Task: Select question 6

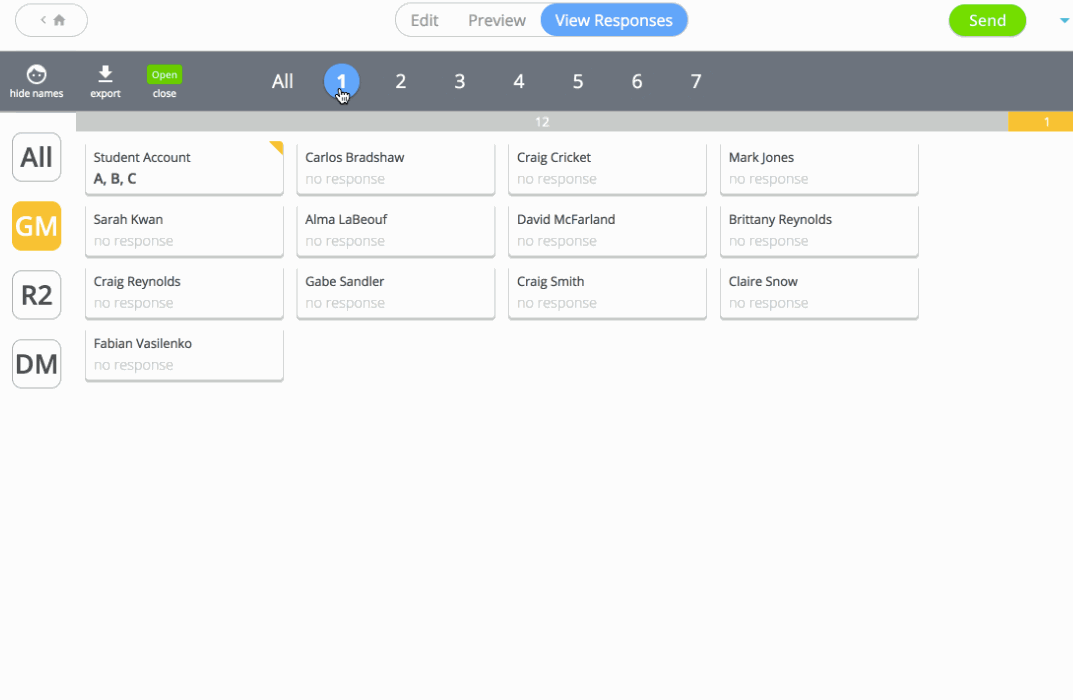Action: pos(636,81)
